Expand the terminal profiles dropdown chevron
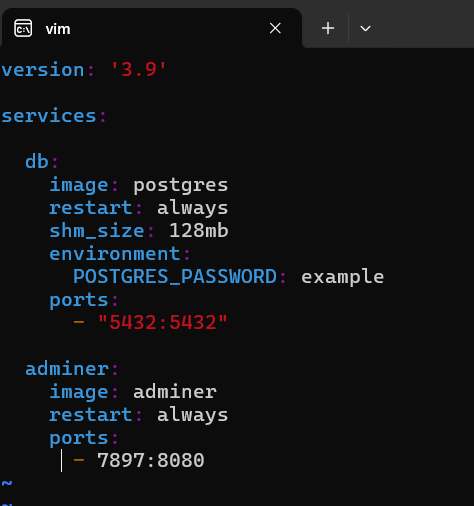 (x=365, y=29)
